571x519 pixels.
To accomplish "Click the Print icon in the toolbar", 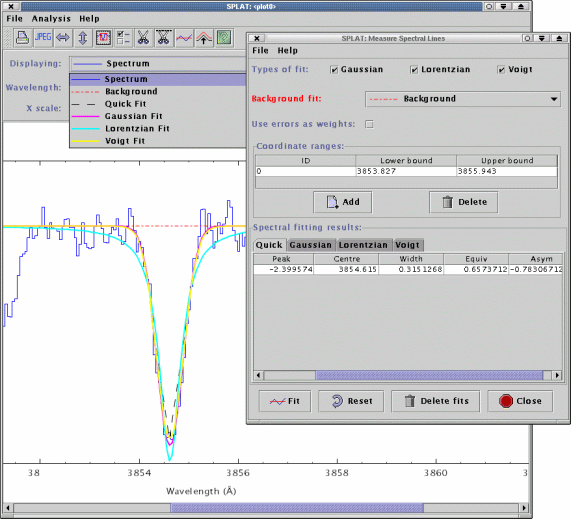I will [x=22, y=38].
